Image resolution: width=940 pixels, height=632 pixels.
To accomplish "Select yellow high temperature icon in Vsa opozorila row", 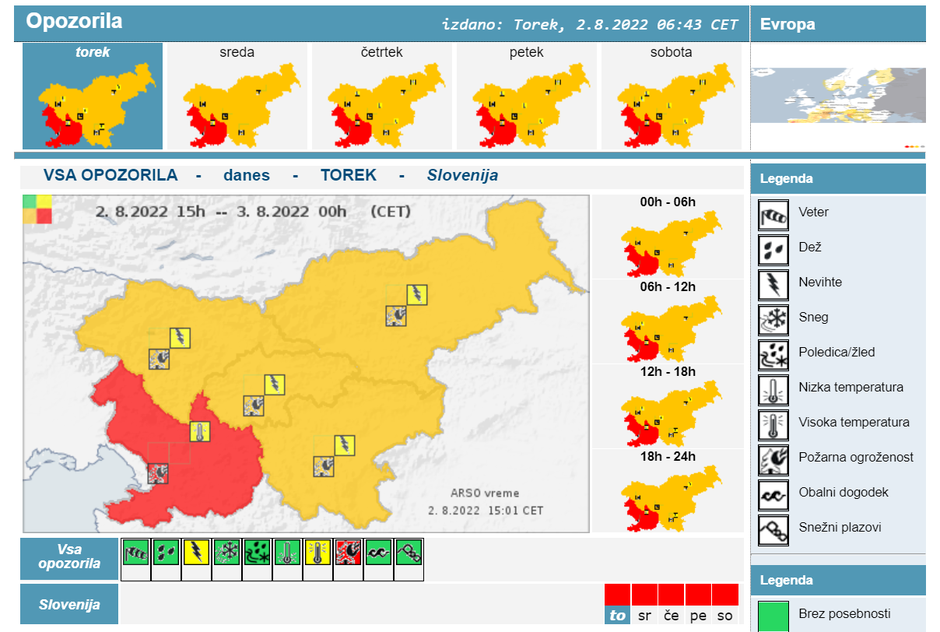I will point(318,554).
